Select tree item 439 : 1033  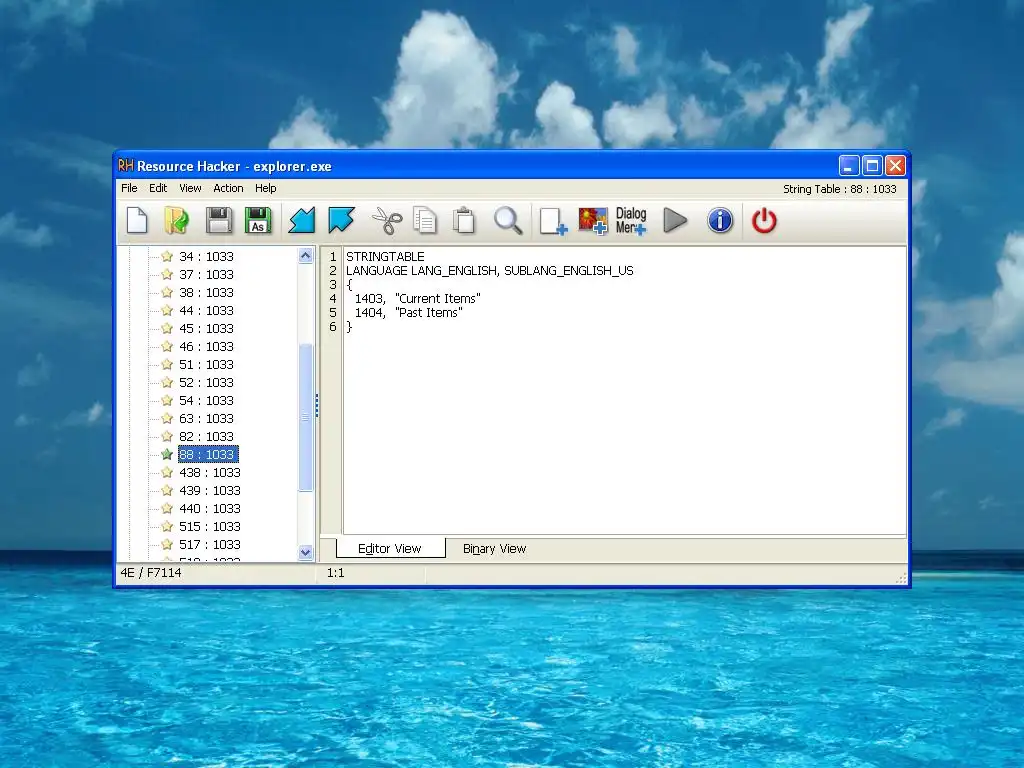point(210,490)
